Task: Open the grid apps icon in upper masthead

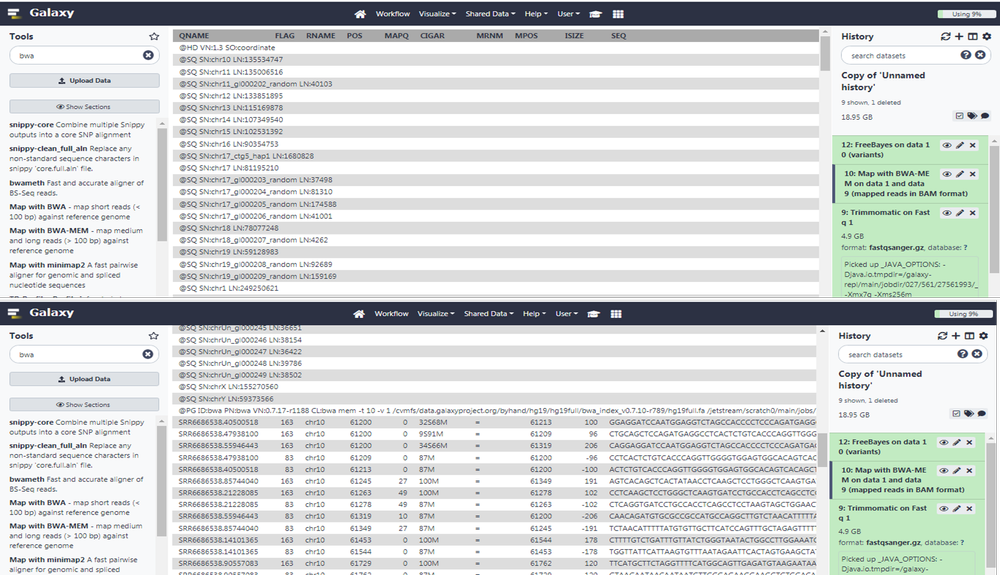Action: [617, 14]
